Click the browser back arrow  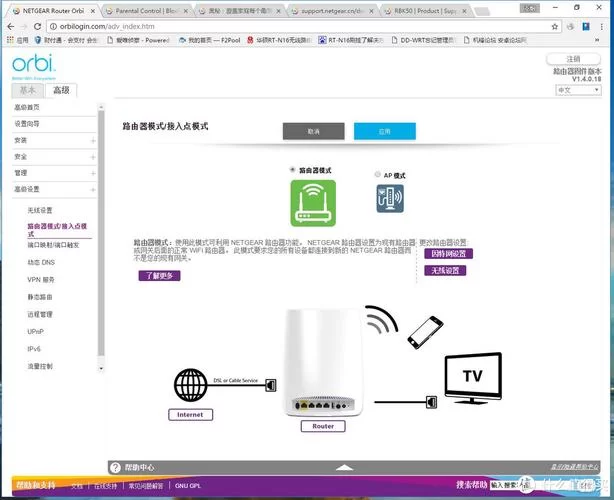(x=11, y=26)
